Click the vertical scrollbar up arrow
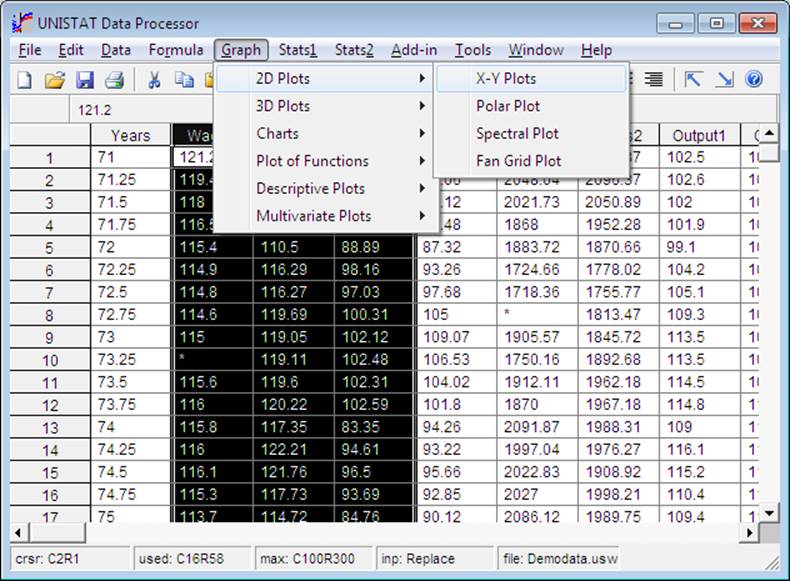790x581 pixels. [769, 134]
